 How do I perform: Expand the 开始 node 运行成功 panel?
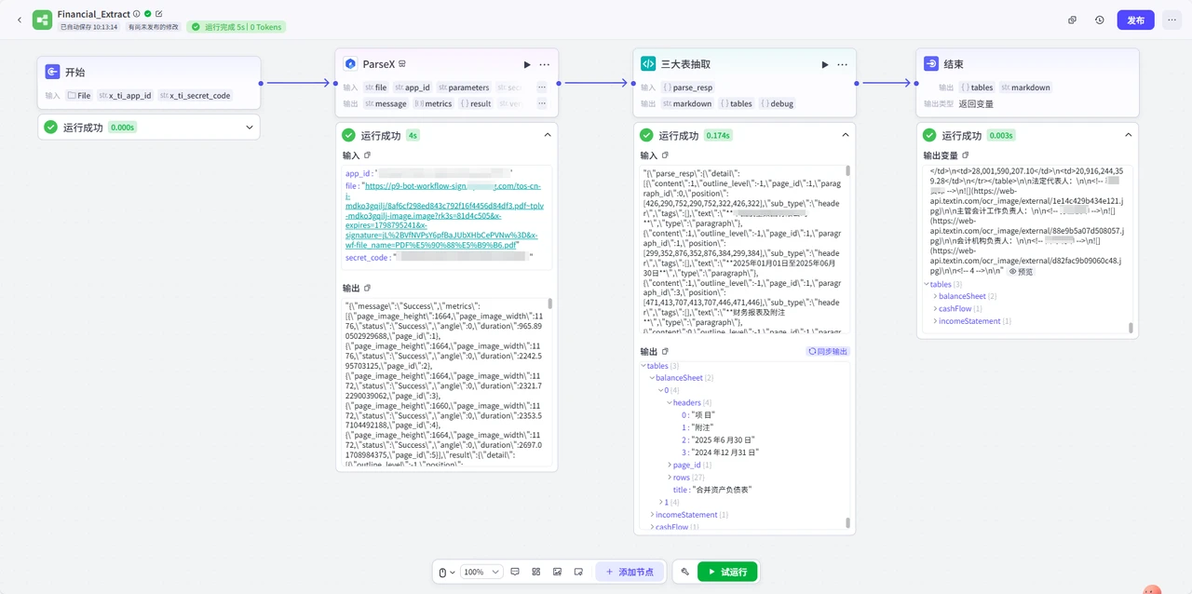click(x=249, y=127)
